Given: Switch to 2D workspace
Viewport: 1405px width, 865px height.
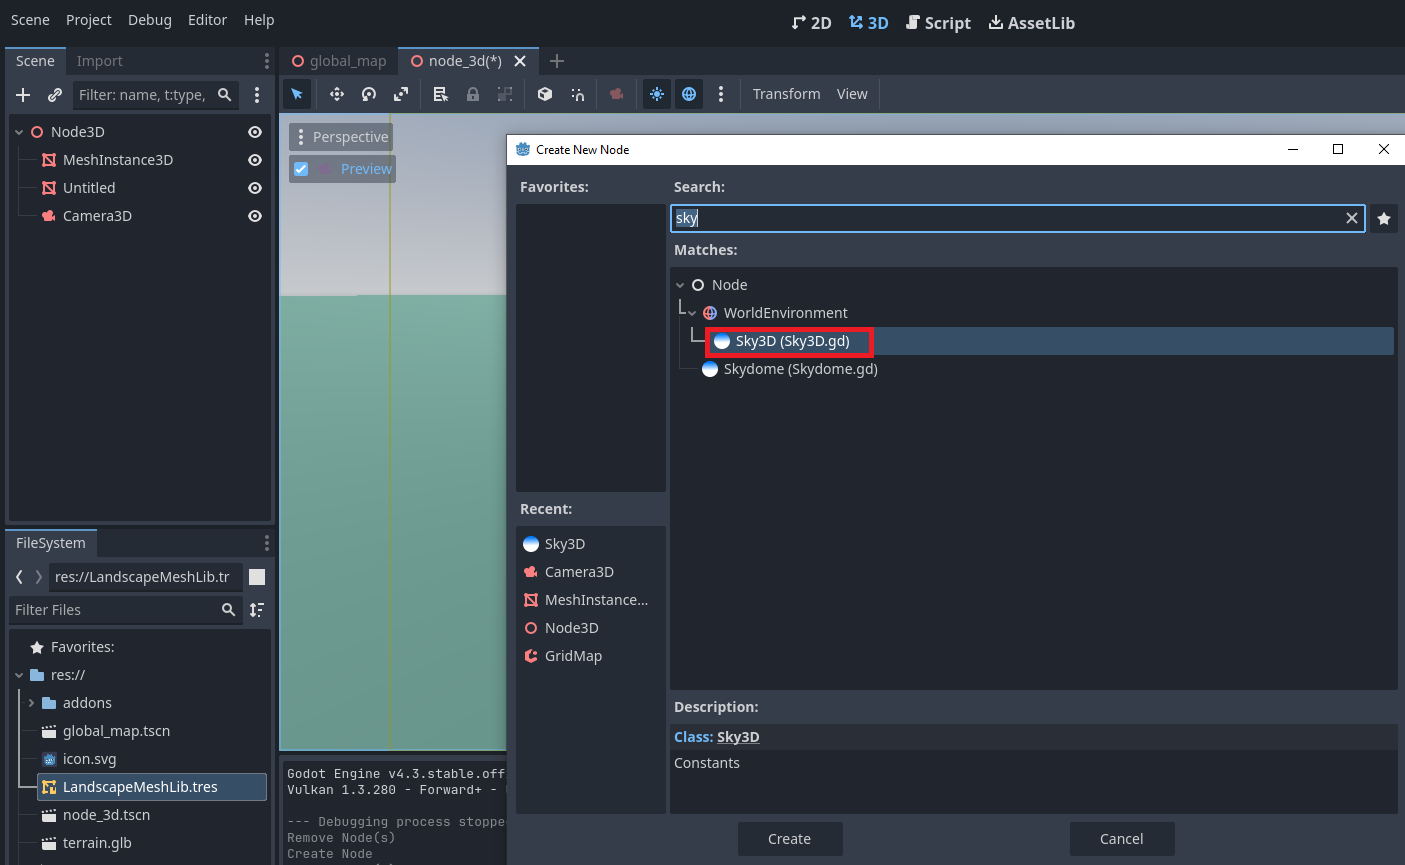Looking at the screenshot, I should coord(811,23).
